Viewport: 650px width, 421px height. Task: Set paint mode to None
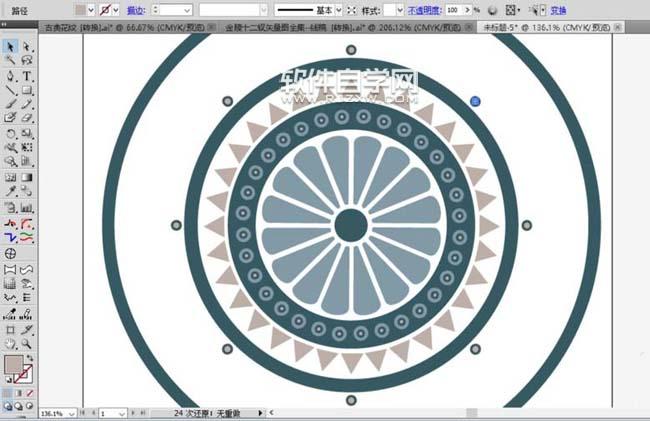[30, 393]
